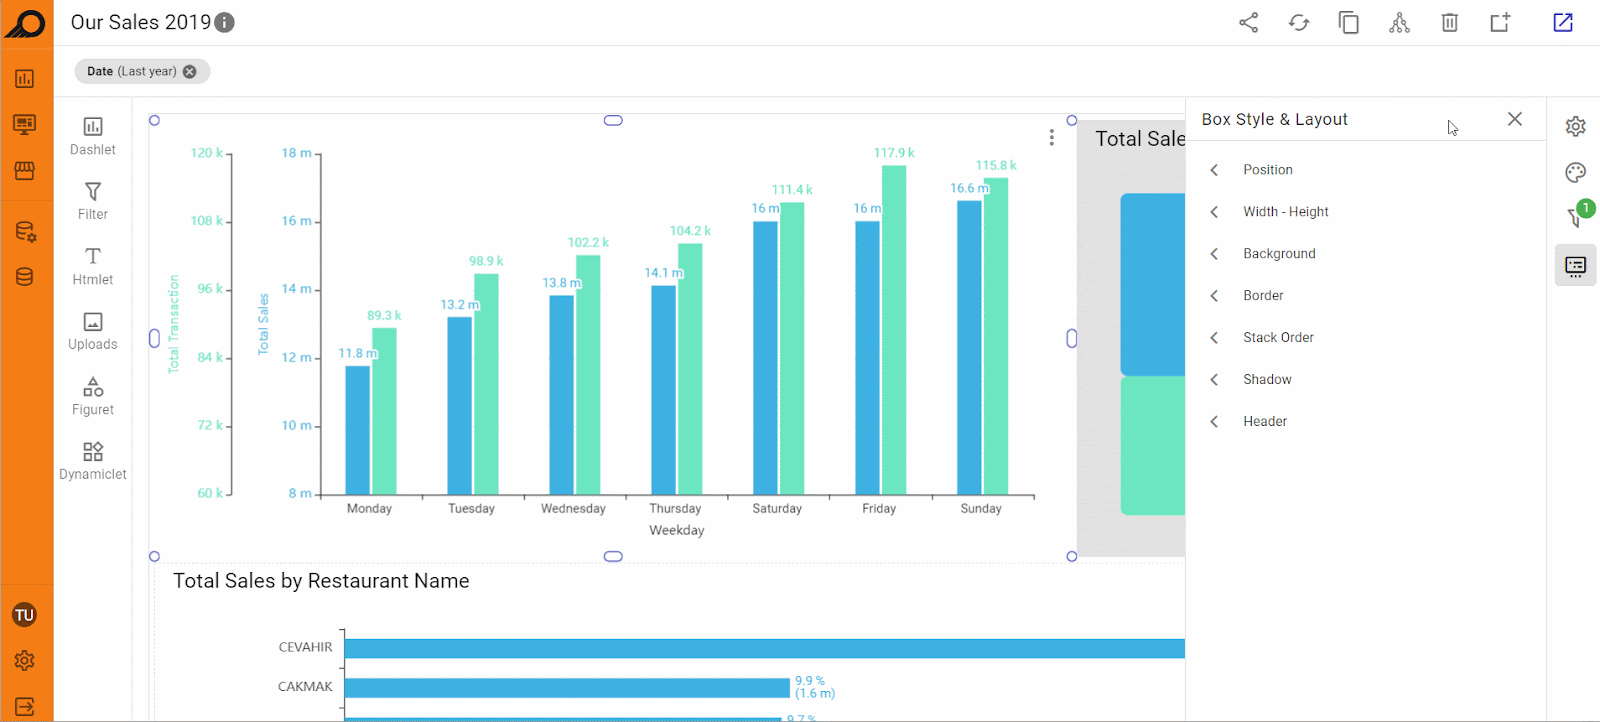
Task: Open the store icon in orange sidebar
Action: coord(25,170)
